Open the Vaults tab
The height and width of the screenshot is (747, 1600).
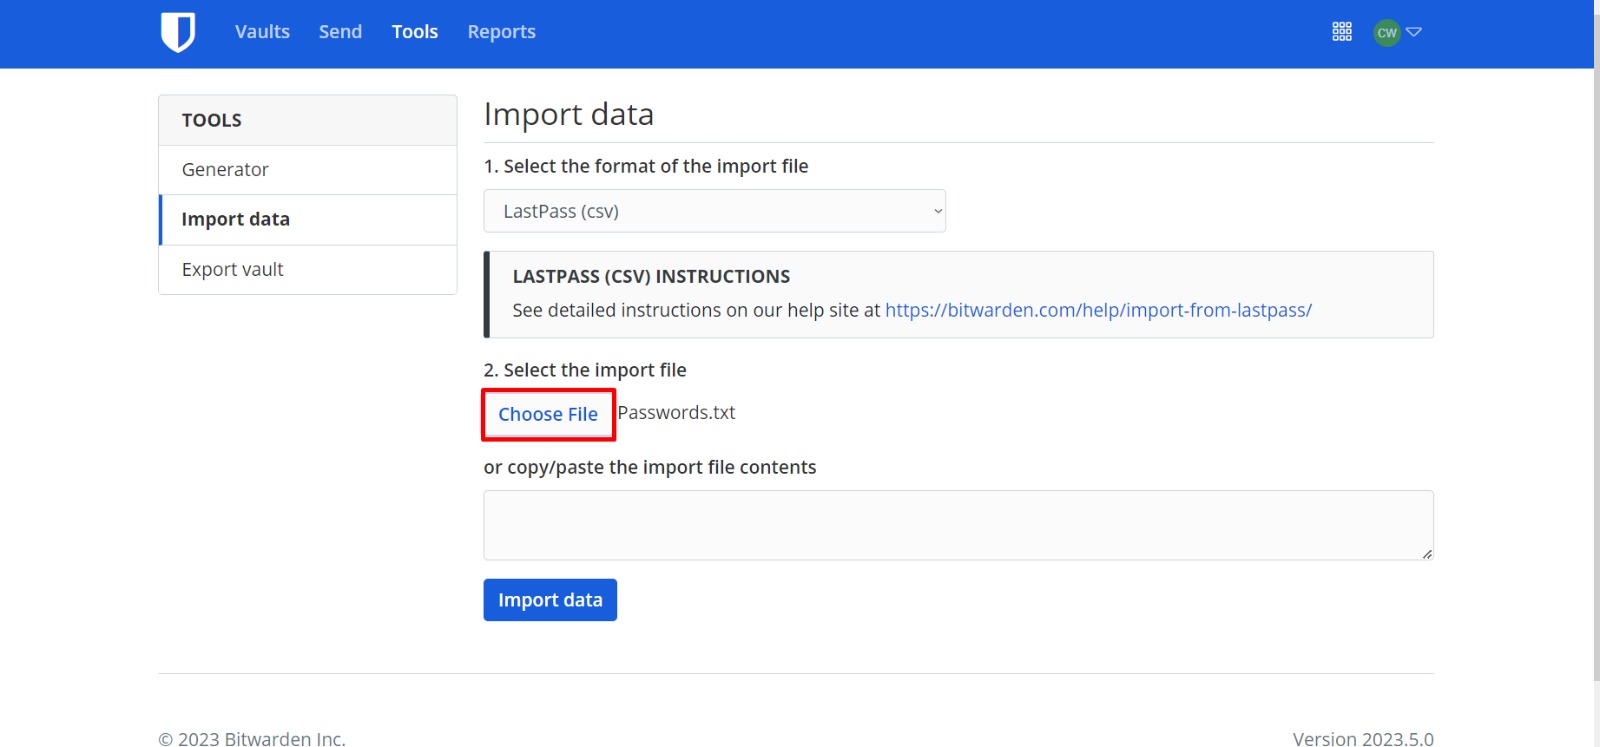pos(262,32)
